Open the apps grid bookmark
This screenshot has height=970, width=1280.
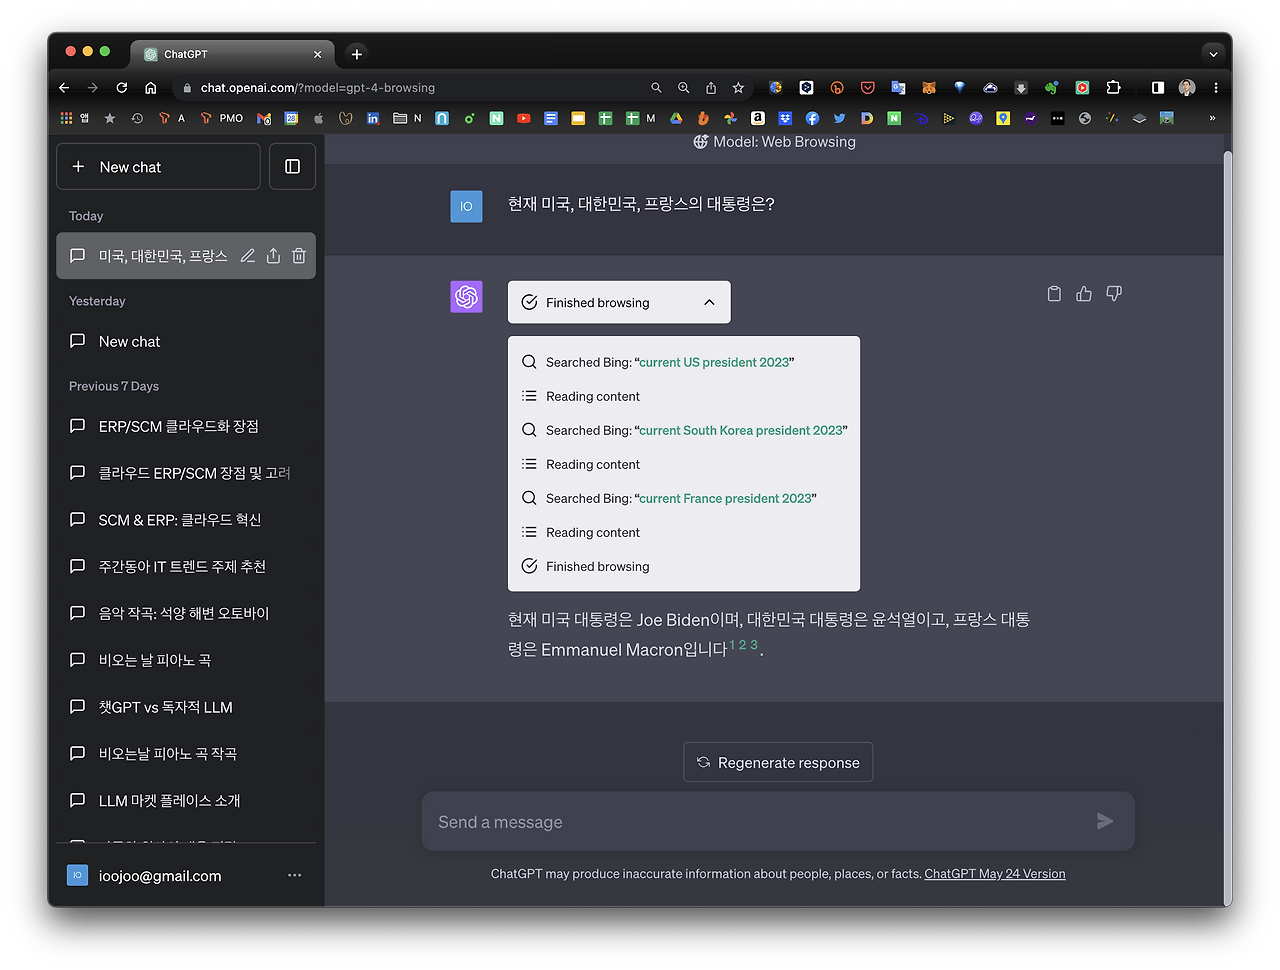coord(67,118)
